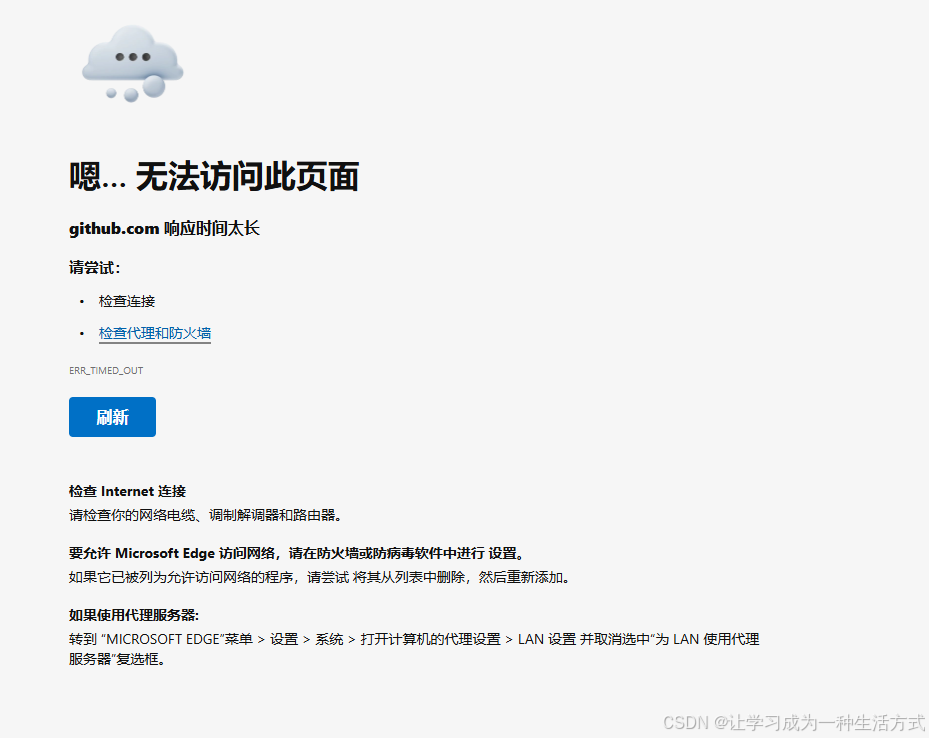Image resolution: width=929 pixels, height=738 pixels.
Task: Click the 如果使用代理服务器: heading
Action: (x=134, y=615)
